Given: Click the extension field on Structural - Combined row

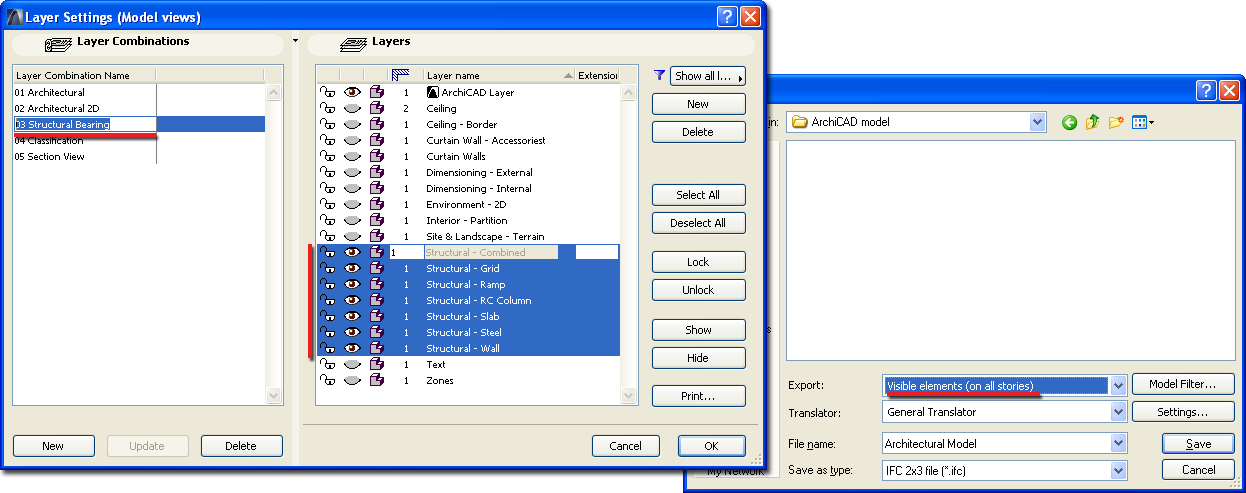Looking at the screenshot, I should tap(597, 253).
